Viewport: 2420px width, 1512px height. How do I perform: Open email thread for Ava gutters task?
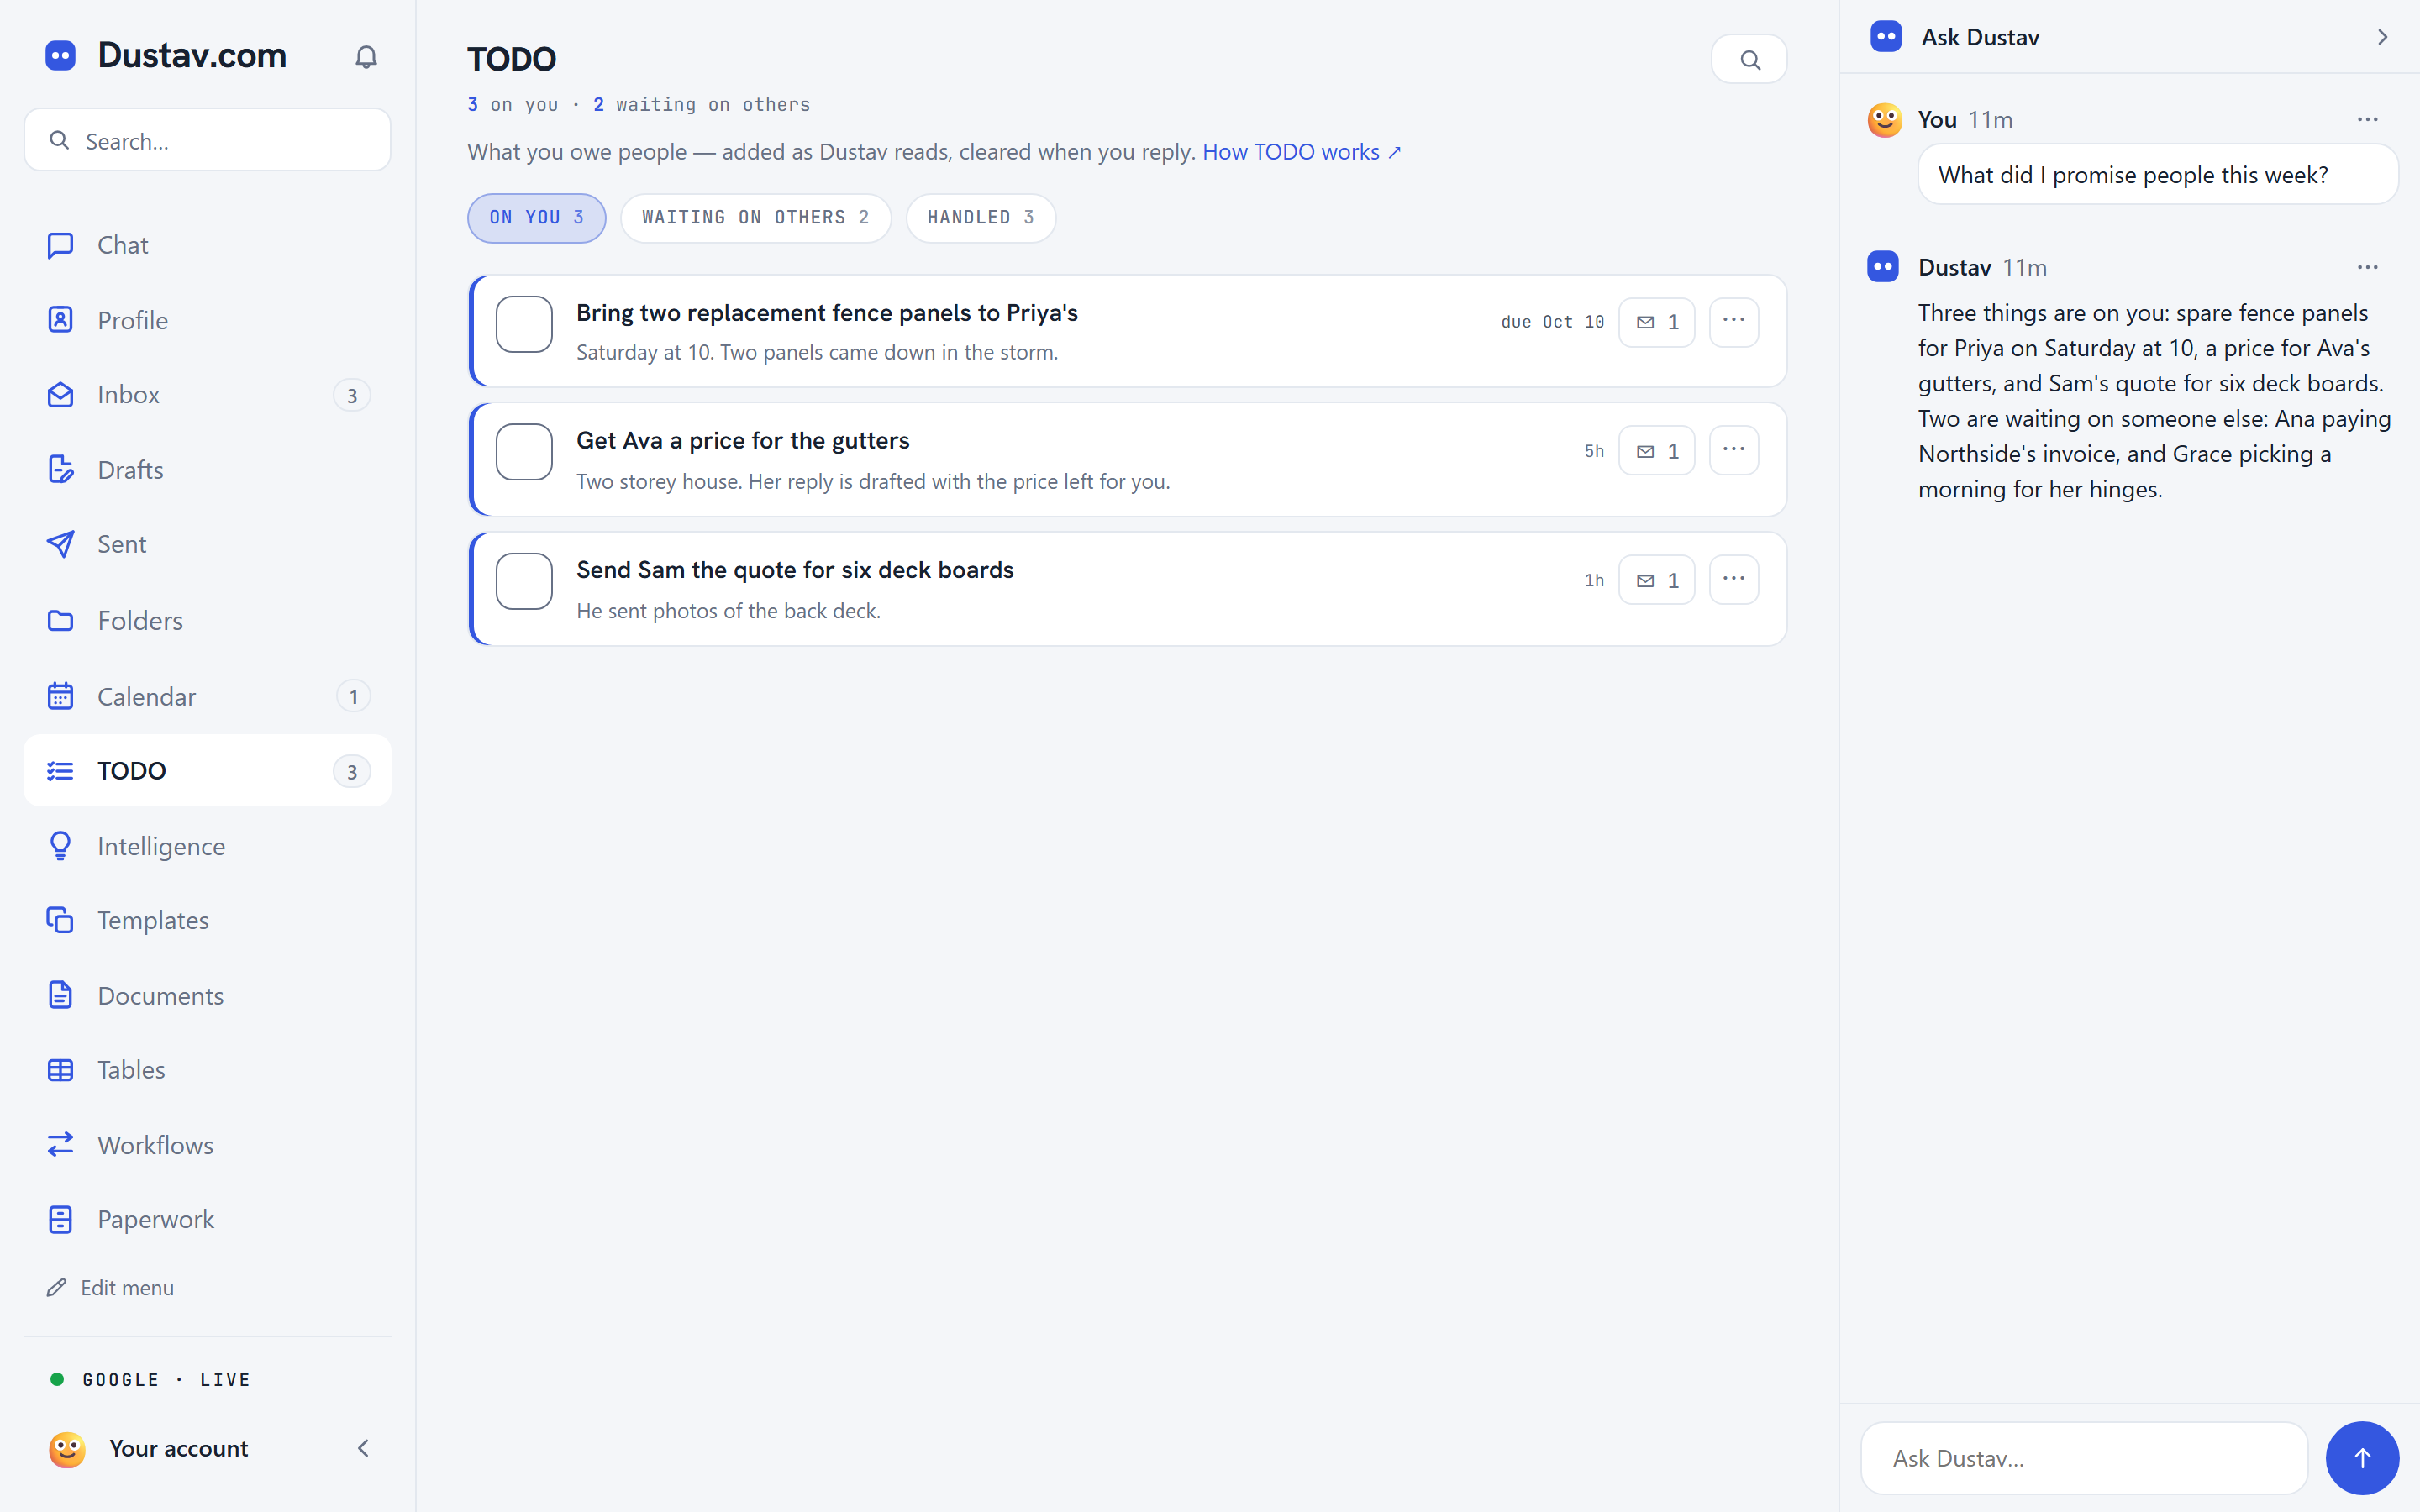pos(1657,451)
